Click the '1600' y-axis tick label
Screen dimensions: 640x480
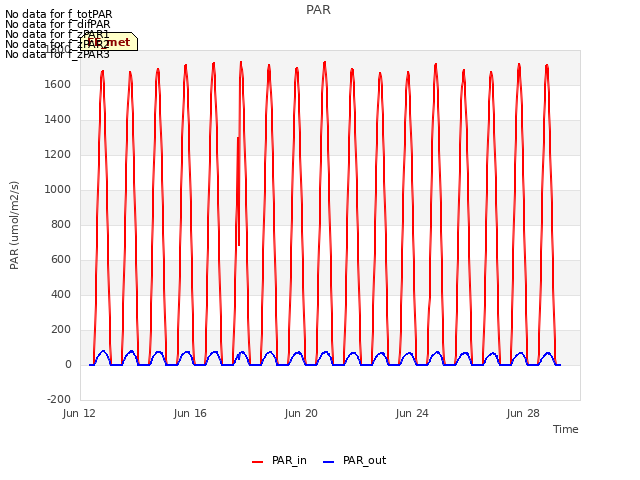tap(58, 84)
